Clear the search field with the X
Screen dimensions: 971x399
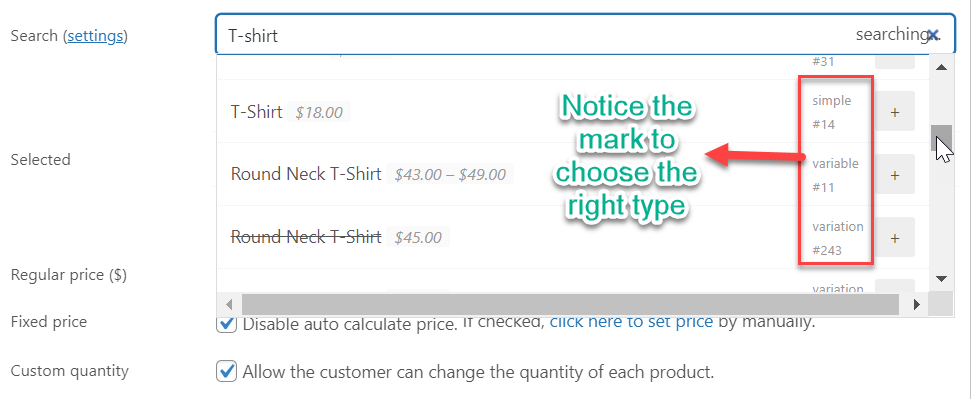(933, 35)
